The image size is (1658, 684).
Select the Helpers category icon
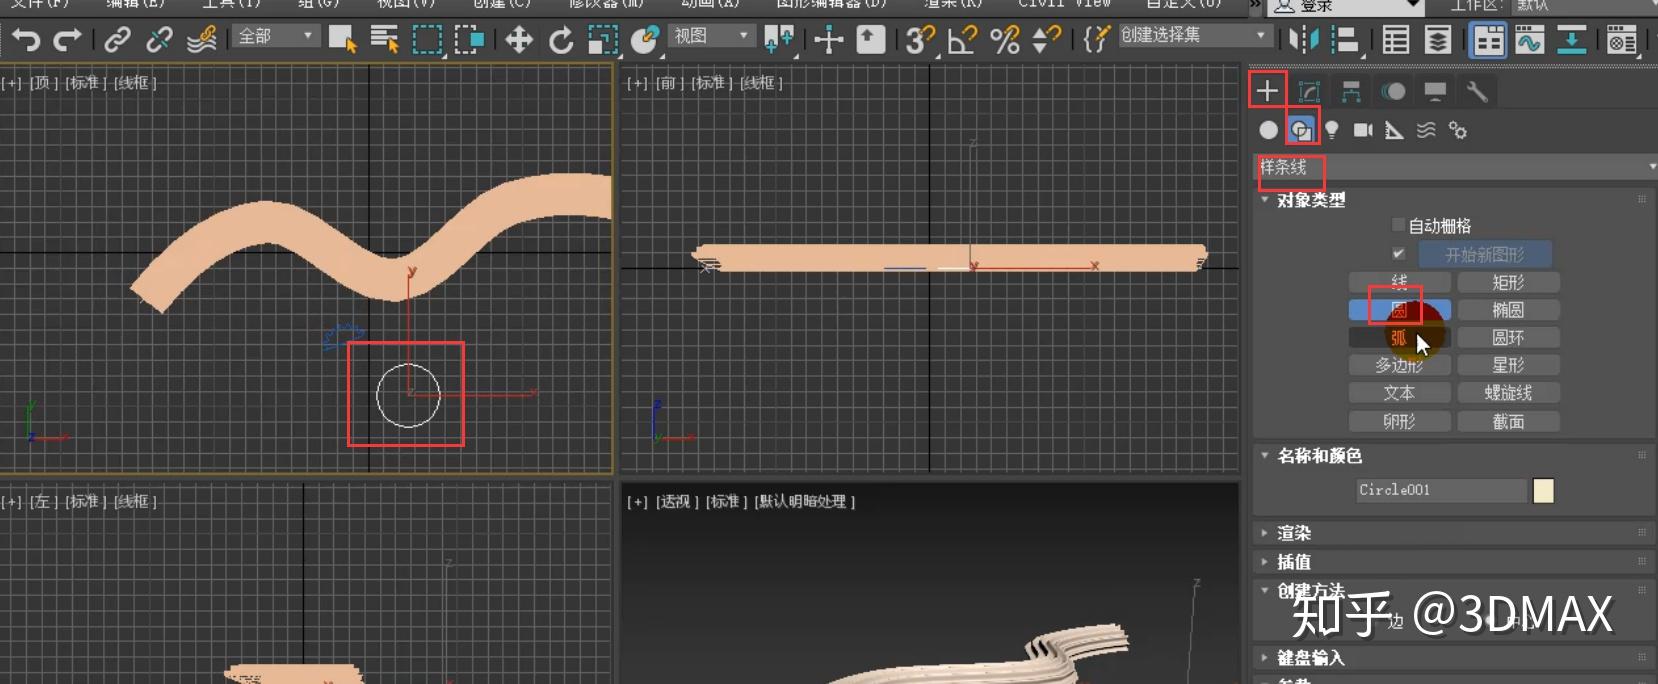(1394, 130)
